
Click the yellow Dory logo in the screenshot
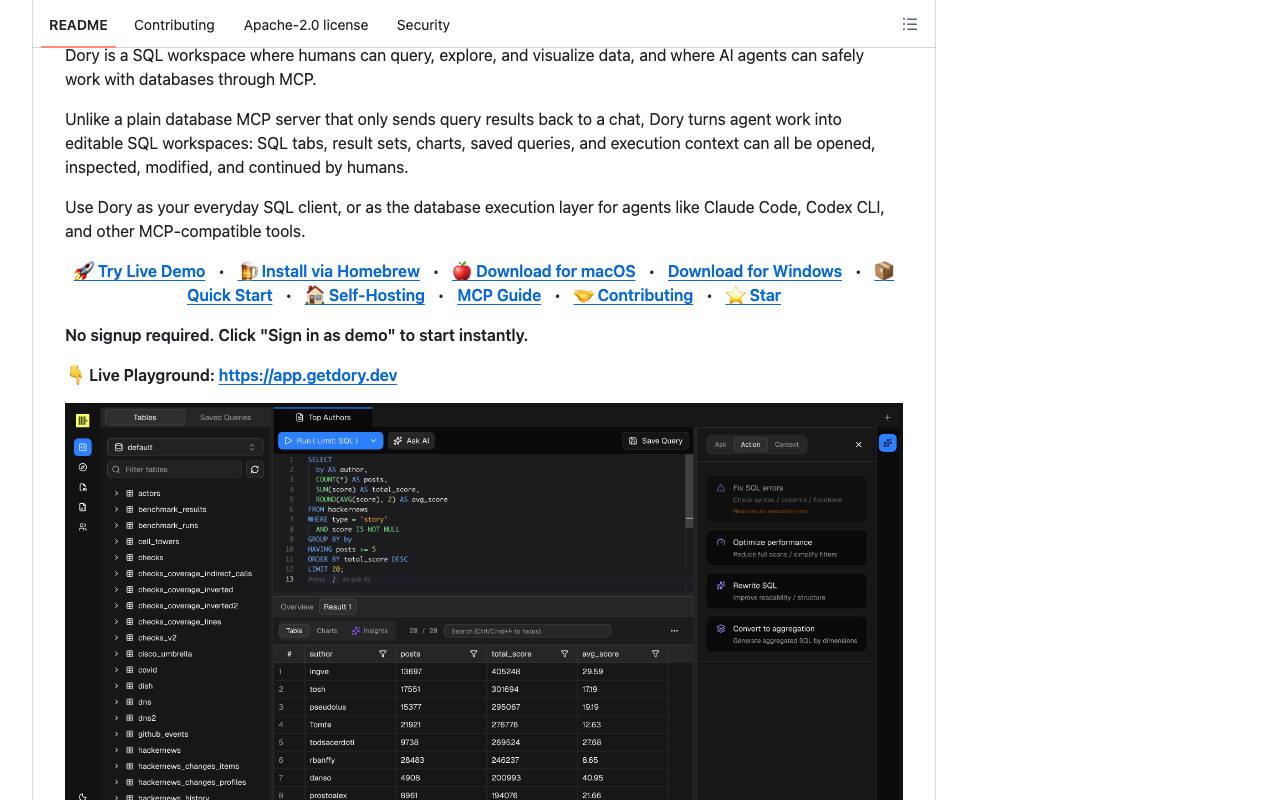click(83, 420)
